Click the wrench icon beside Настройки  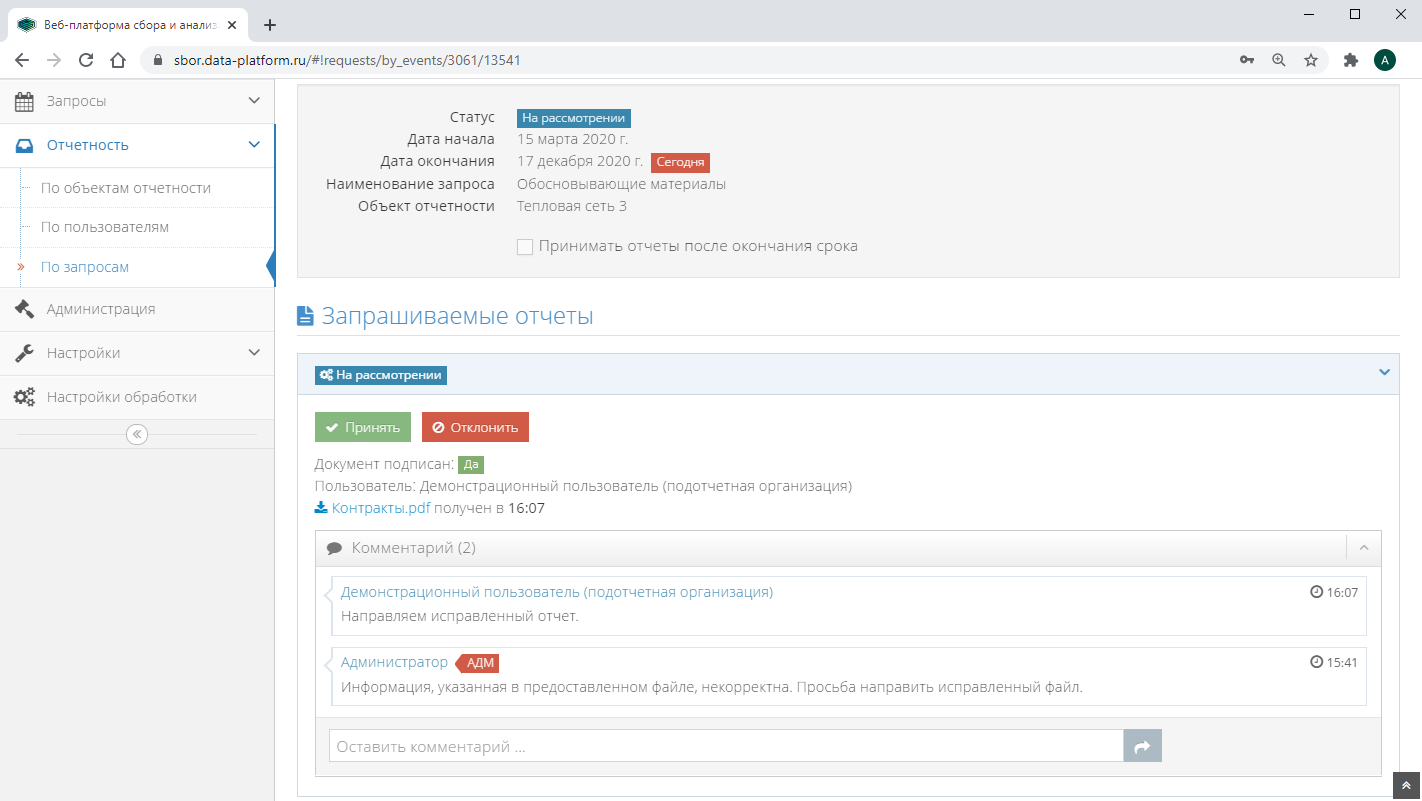point(24,353)
